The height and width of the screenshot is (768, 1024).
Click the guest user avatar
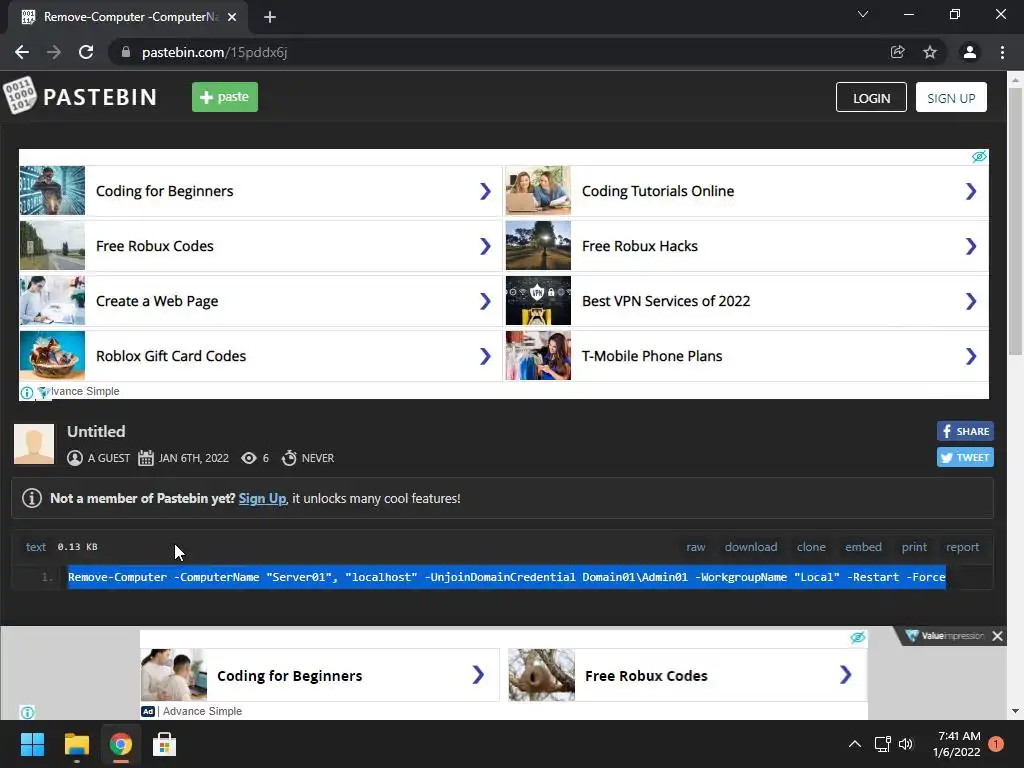[x=34, y=444]
